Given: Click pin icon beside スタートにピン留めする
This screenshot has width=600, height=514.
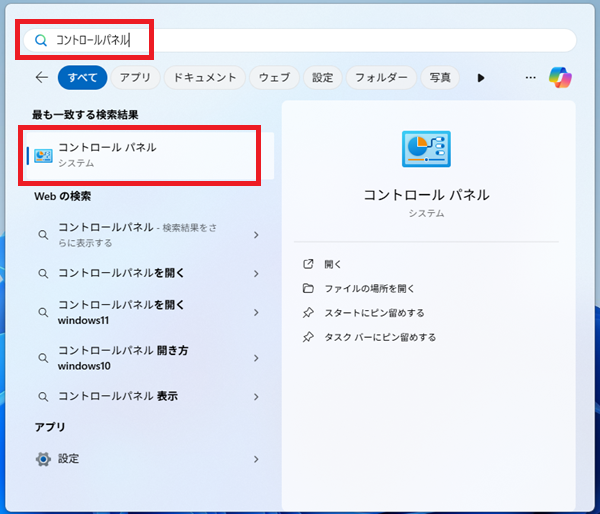Looking at the screenshot, I should [308, 313].
